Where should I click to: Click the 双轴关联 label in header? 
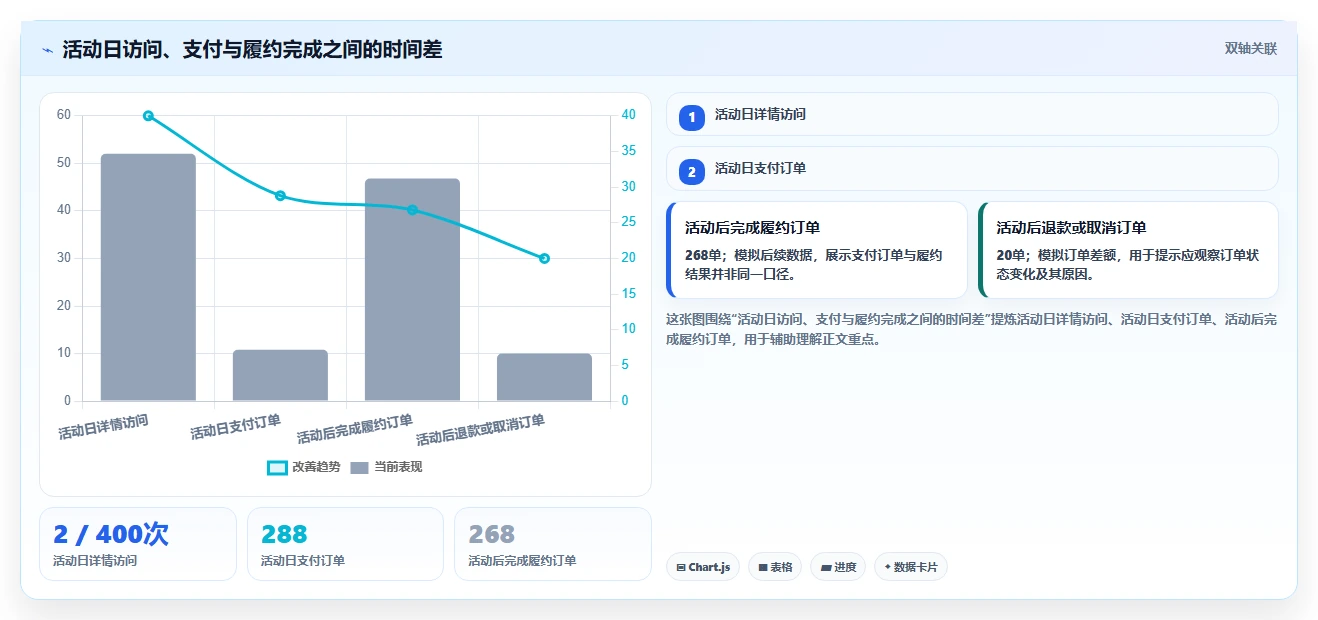(1251, 48)
